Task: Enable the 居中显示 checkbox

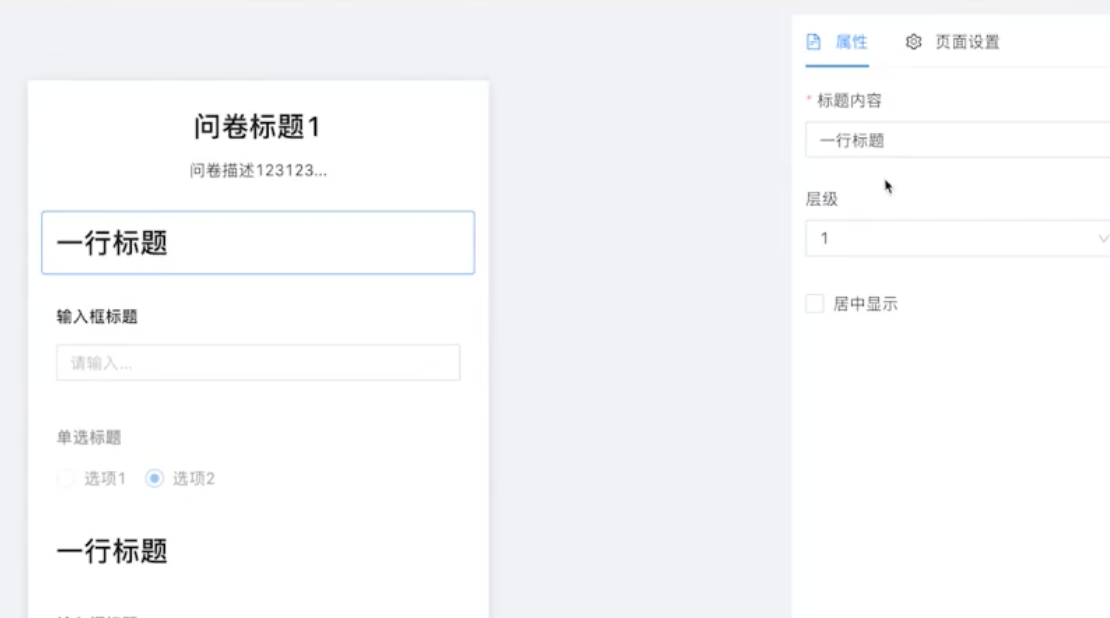Action: (x=815, y=304)
